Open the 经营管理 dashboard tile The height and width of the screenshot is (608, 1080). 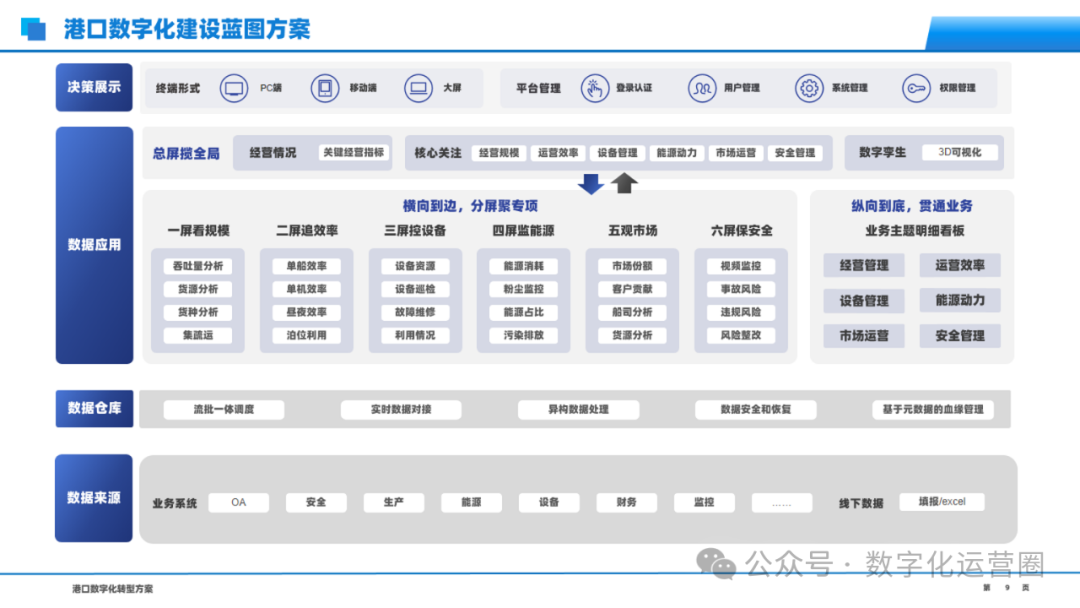point(864,265)
